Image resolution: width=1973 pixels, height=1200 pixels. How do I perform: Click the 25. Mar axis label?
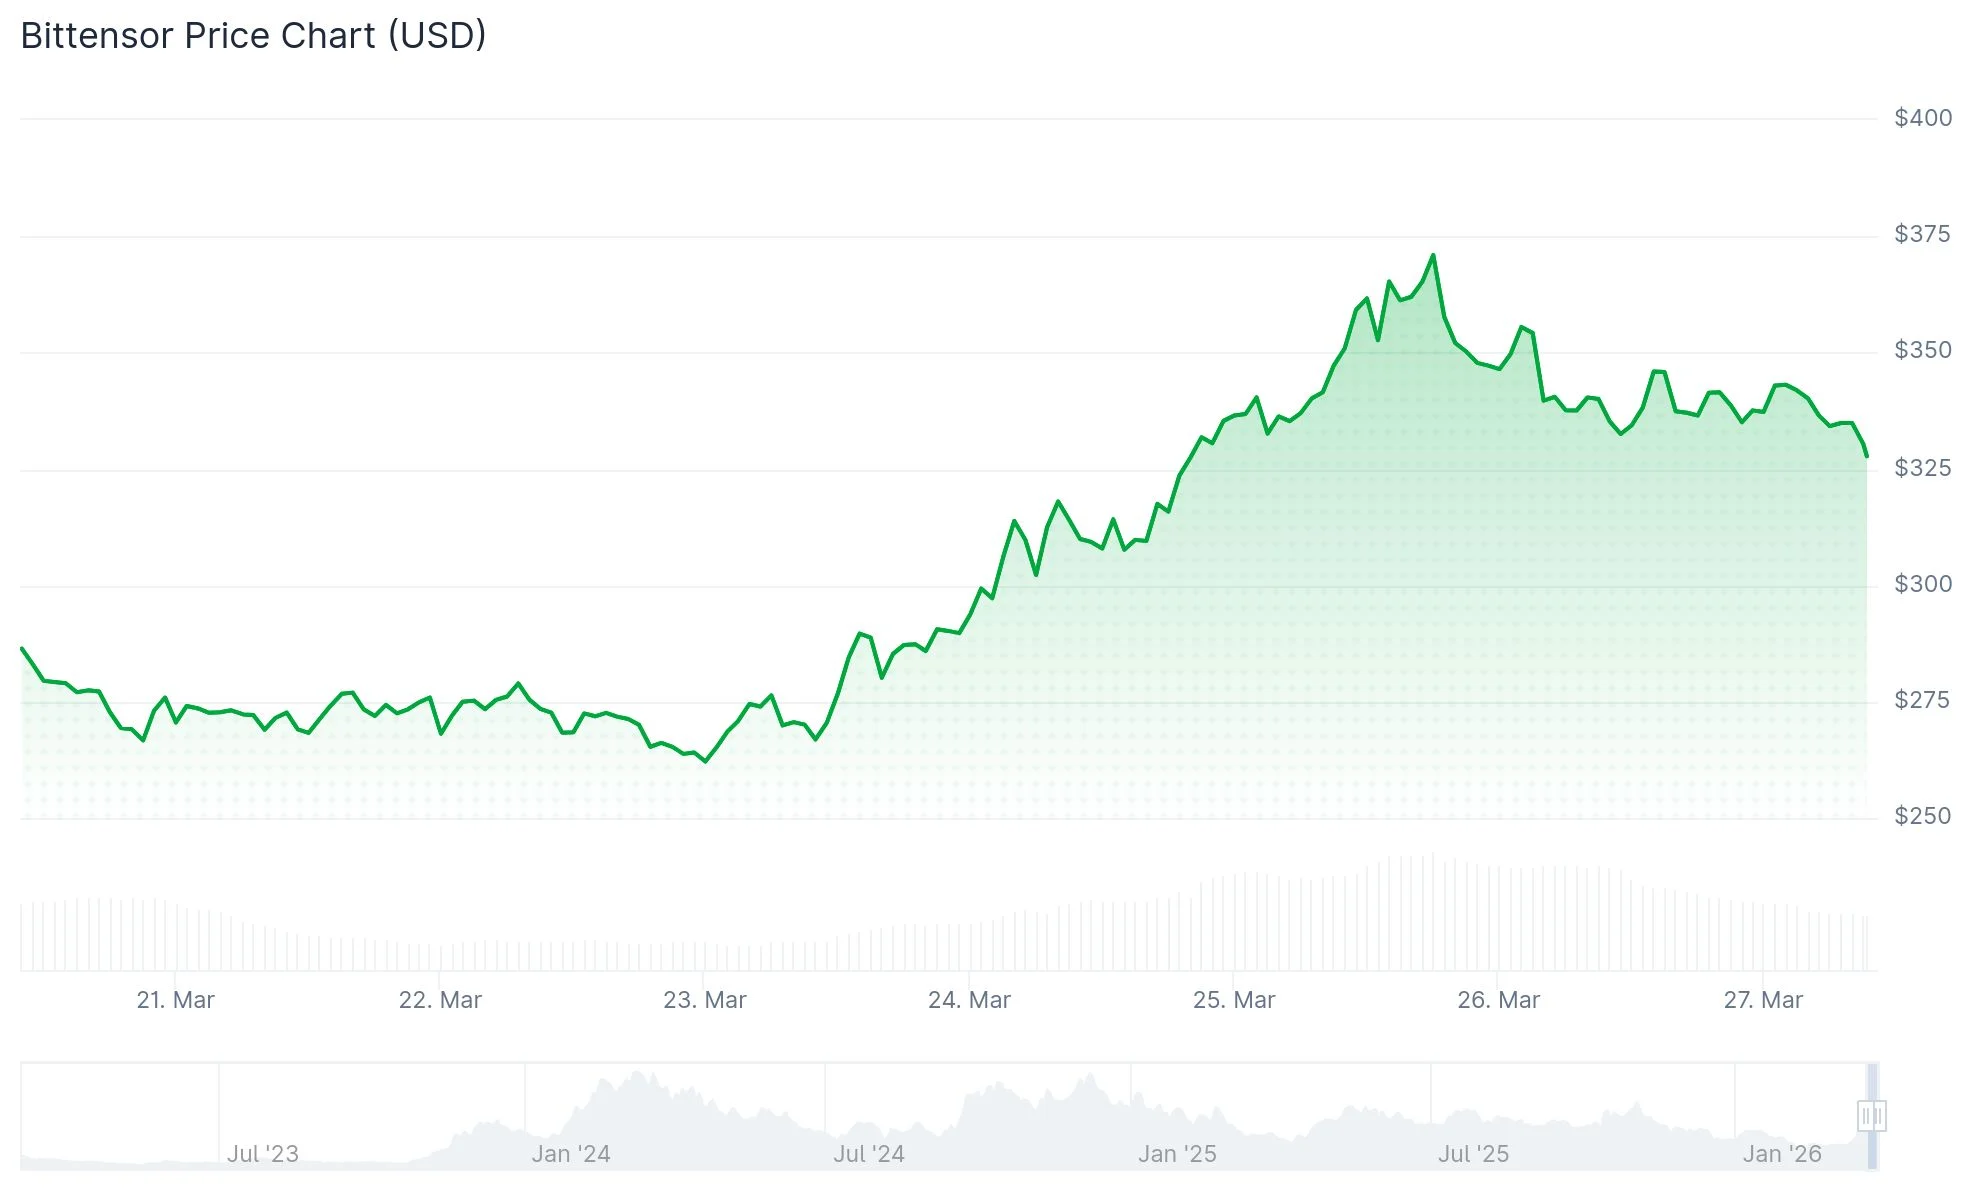(x=1234, y=1000)
